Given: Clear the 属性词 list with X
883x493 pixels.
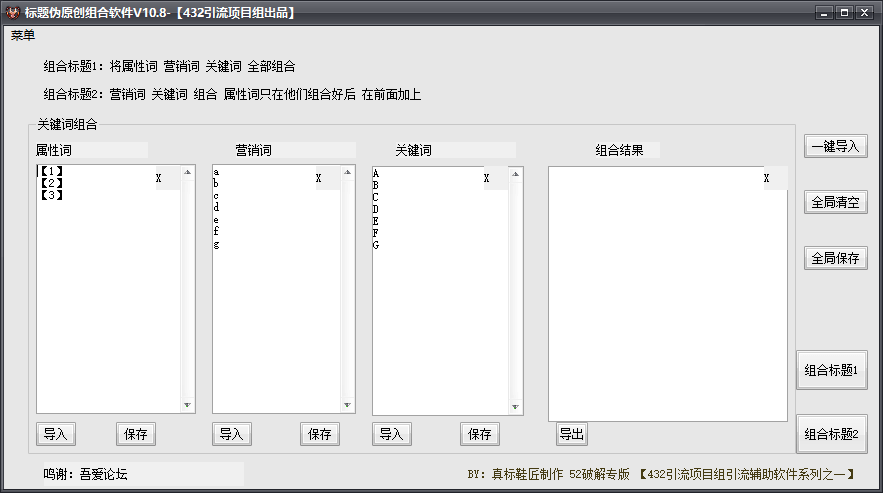Looking at the screenshot, I should [158, 179].
